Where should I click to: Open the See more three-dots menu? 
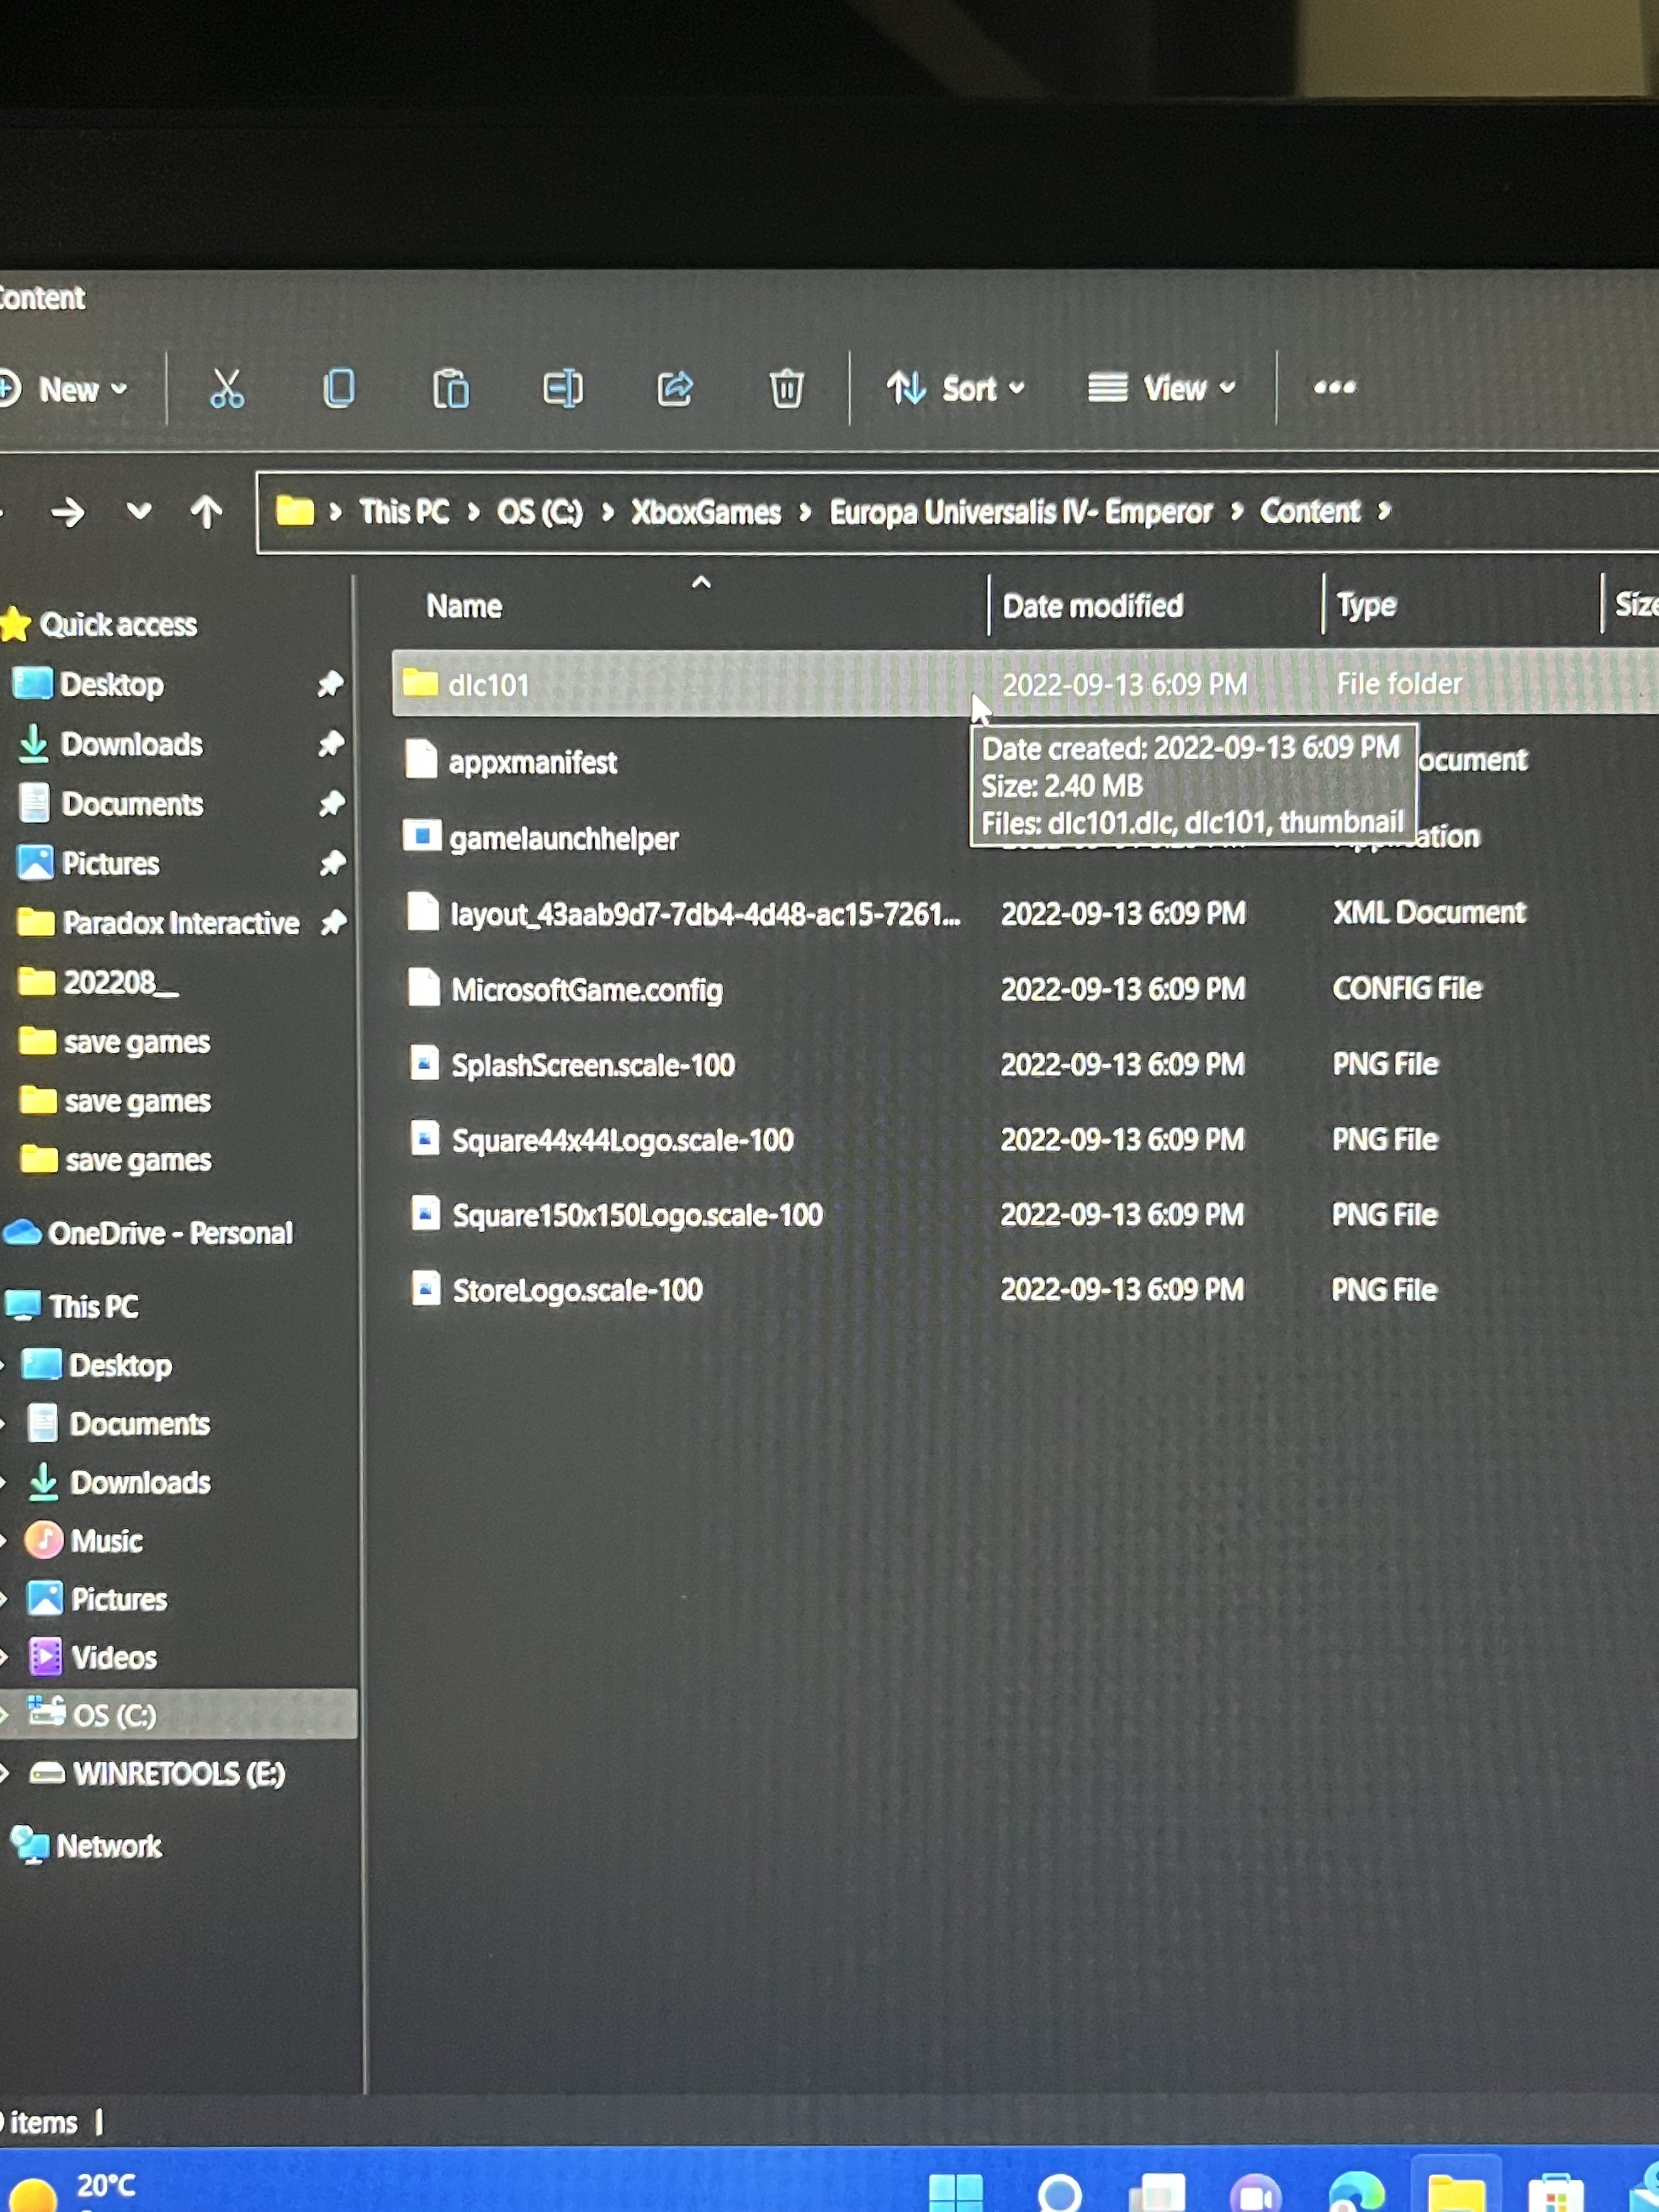click(1334, 388)
